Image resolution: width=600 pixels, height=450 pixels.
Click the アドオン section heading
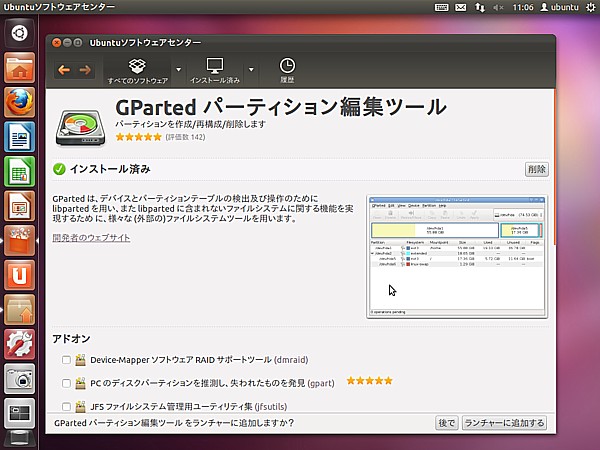(x=71, y=339)
